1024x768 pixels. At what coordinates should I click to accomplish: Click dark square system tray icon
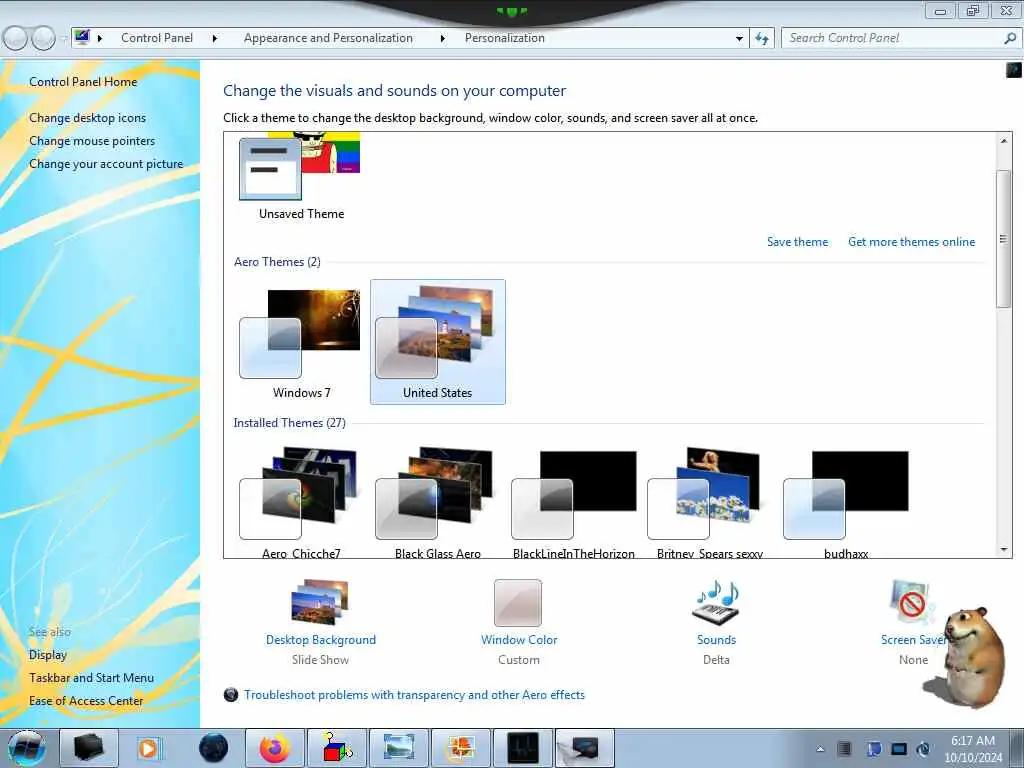pyautogui.click(x=844, y=749)
